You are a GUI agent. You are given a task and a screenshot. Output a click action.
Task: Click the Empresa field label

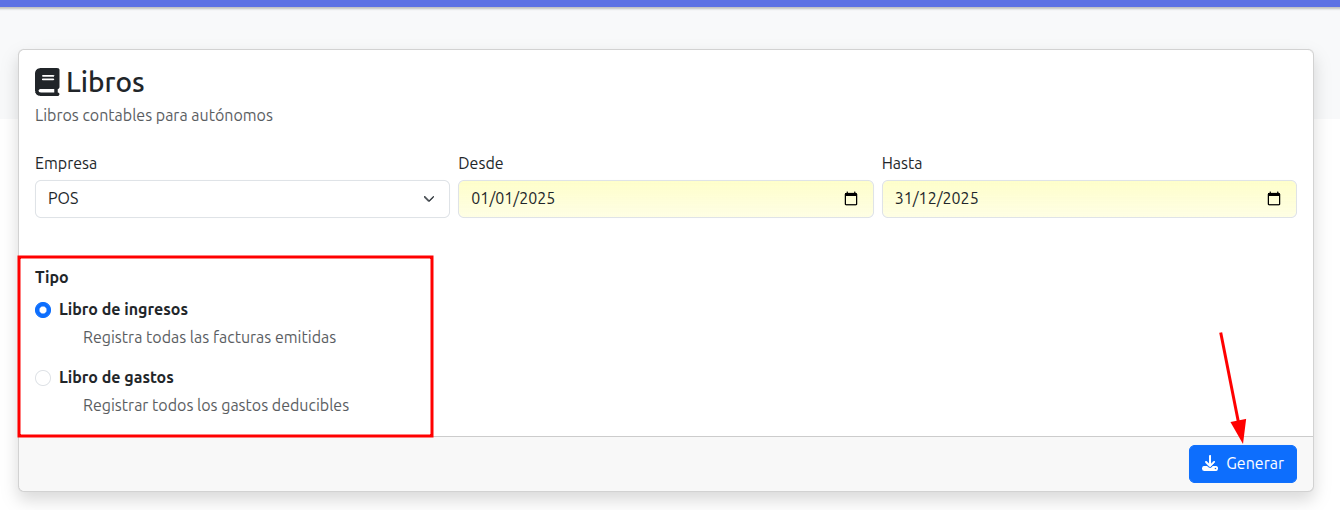[x=66, y=163]
